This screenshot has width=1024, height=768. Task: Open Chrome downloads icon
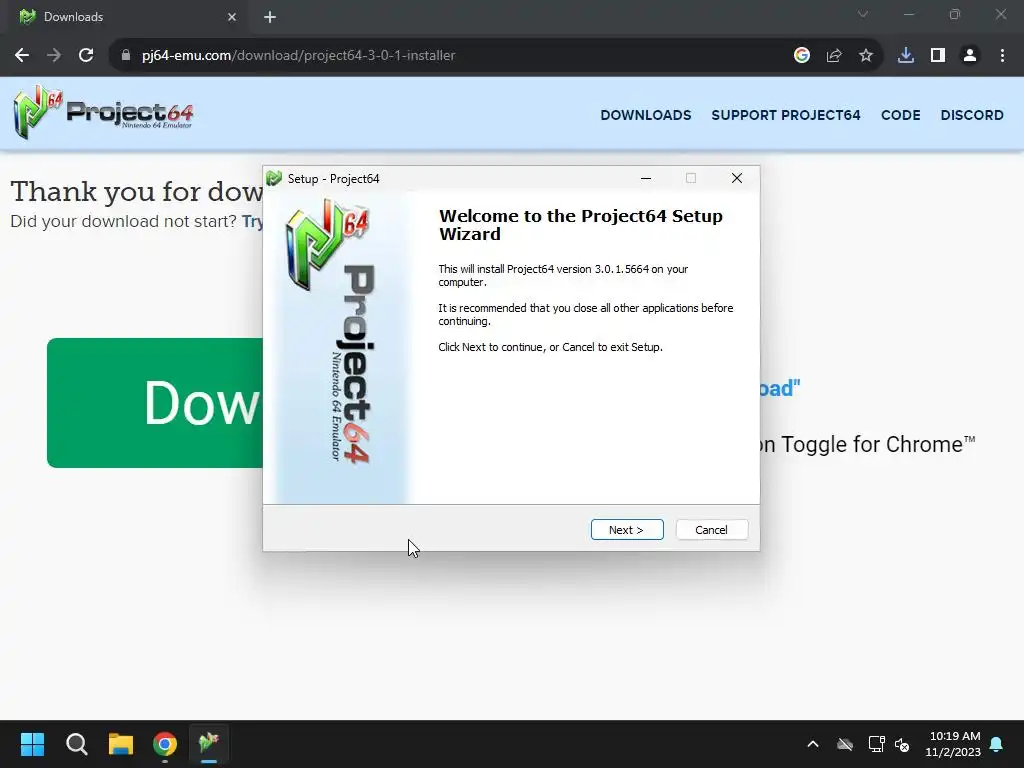coord(906,56)
